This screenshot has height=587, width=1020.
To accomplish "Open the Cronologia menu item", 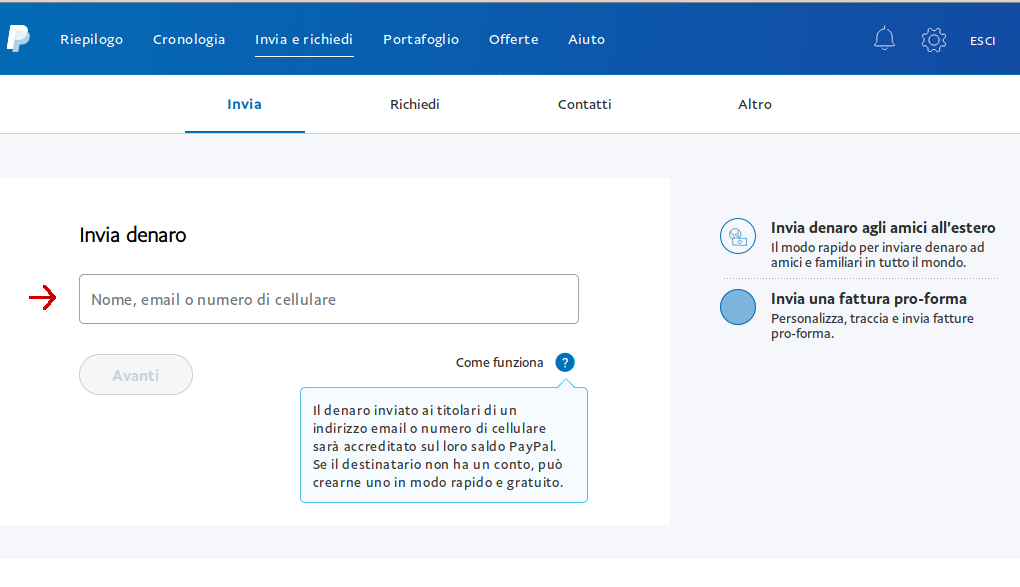I will coord(189,40).
